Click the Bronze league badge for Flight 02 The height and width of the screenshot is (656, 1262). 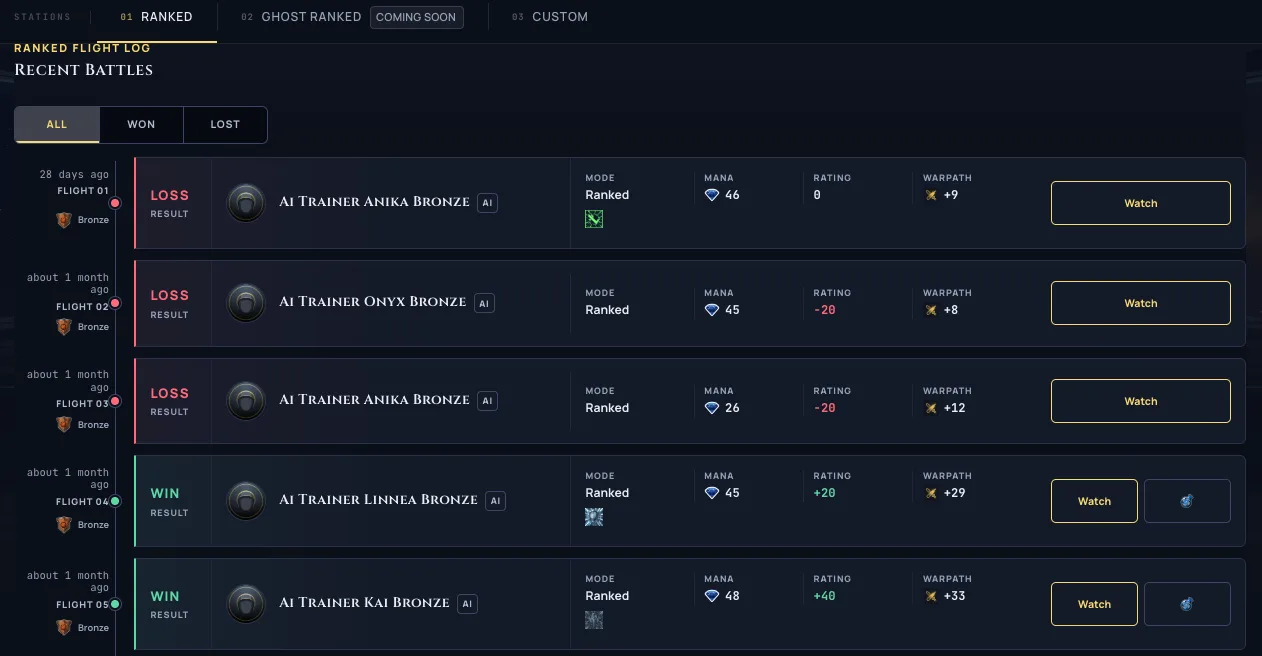coord(64,327)
